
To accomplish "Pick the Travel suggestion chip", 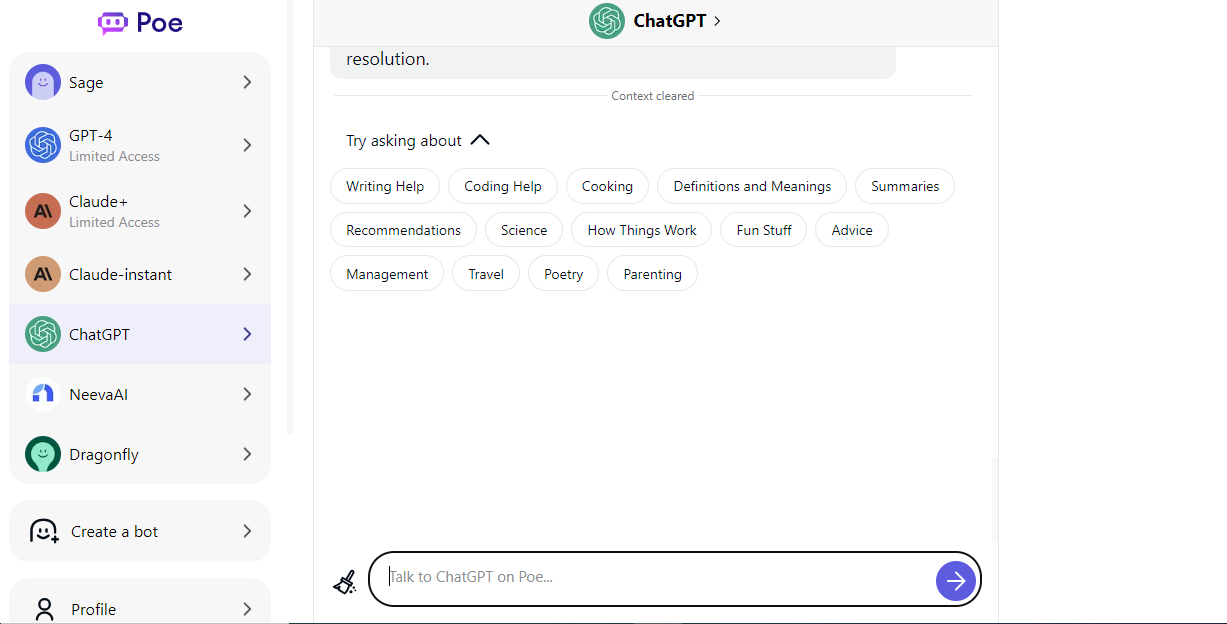I will tap(486, 274).
